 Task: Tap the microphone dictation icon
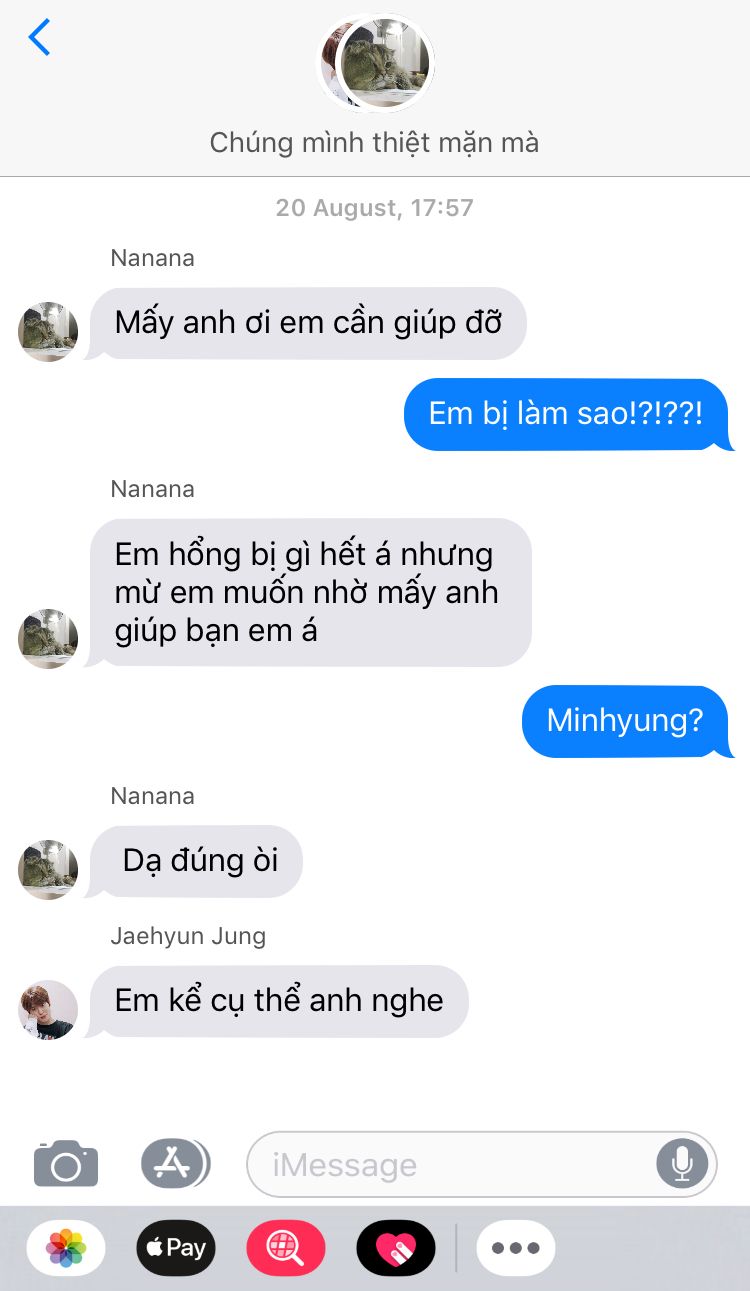click(682, 1164)
